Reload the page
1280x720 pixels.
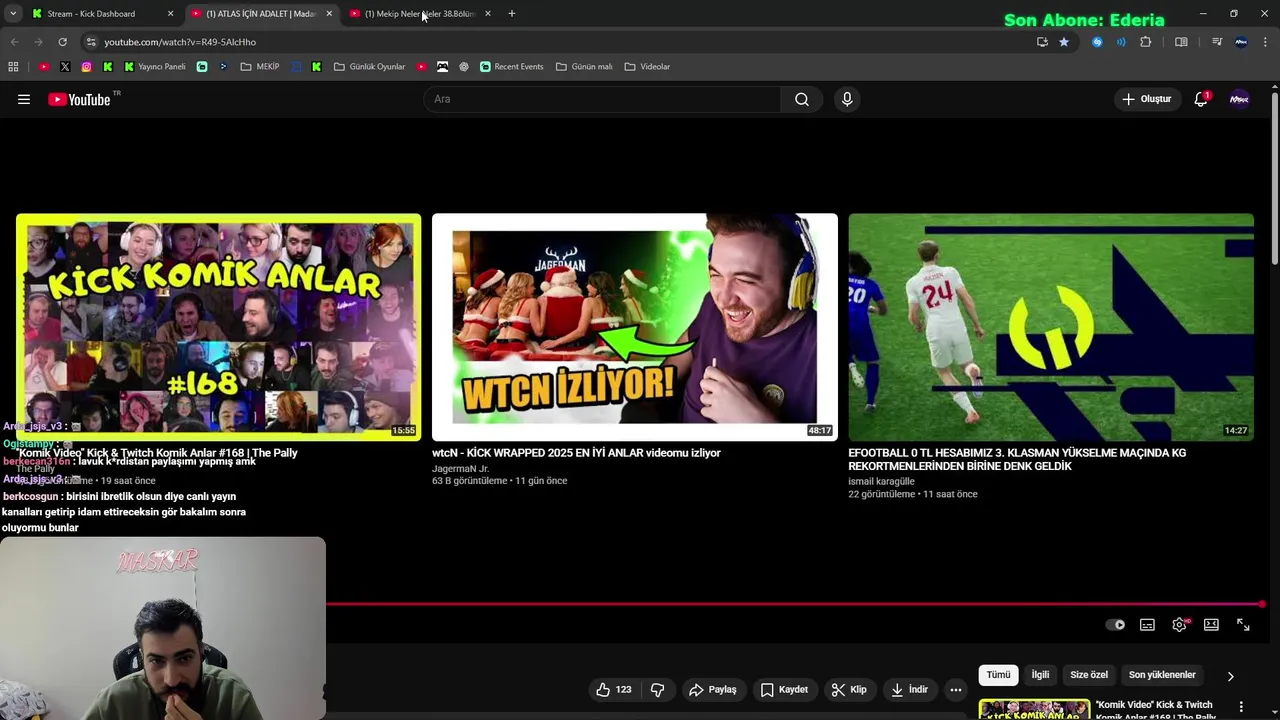[62, 42]
